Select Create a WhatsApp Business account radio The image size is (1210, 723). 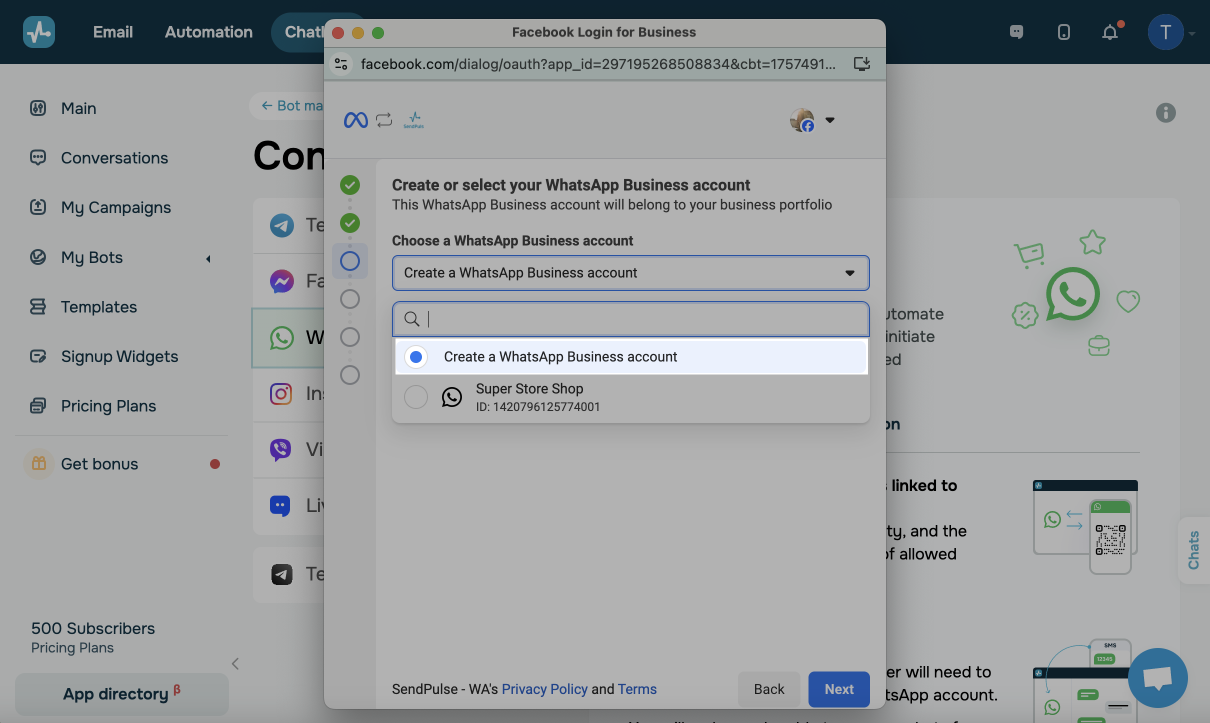tap(416, 357)
